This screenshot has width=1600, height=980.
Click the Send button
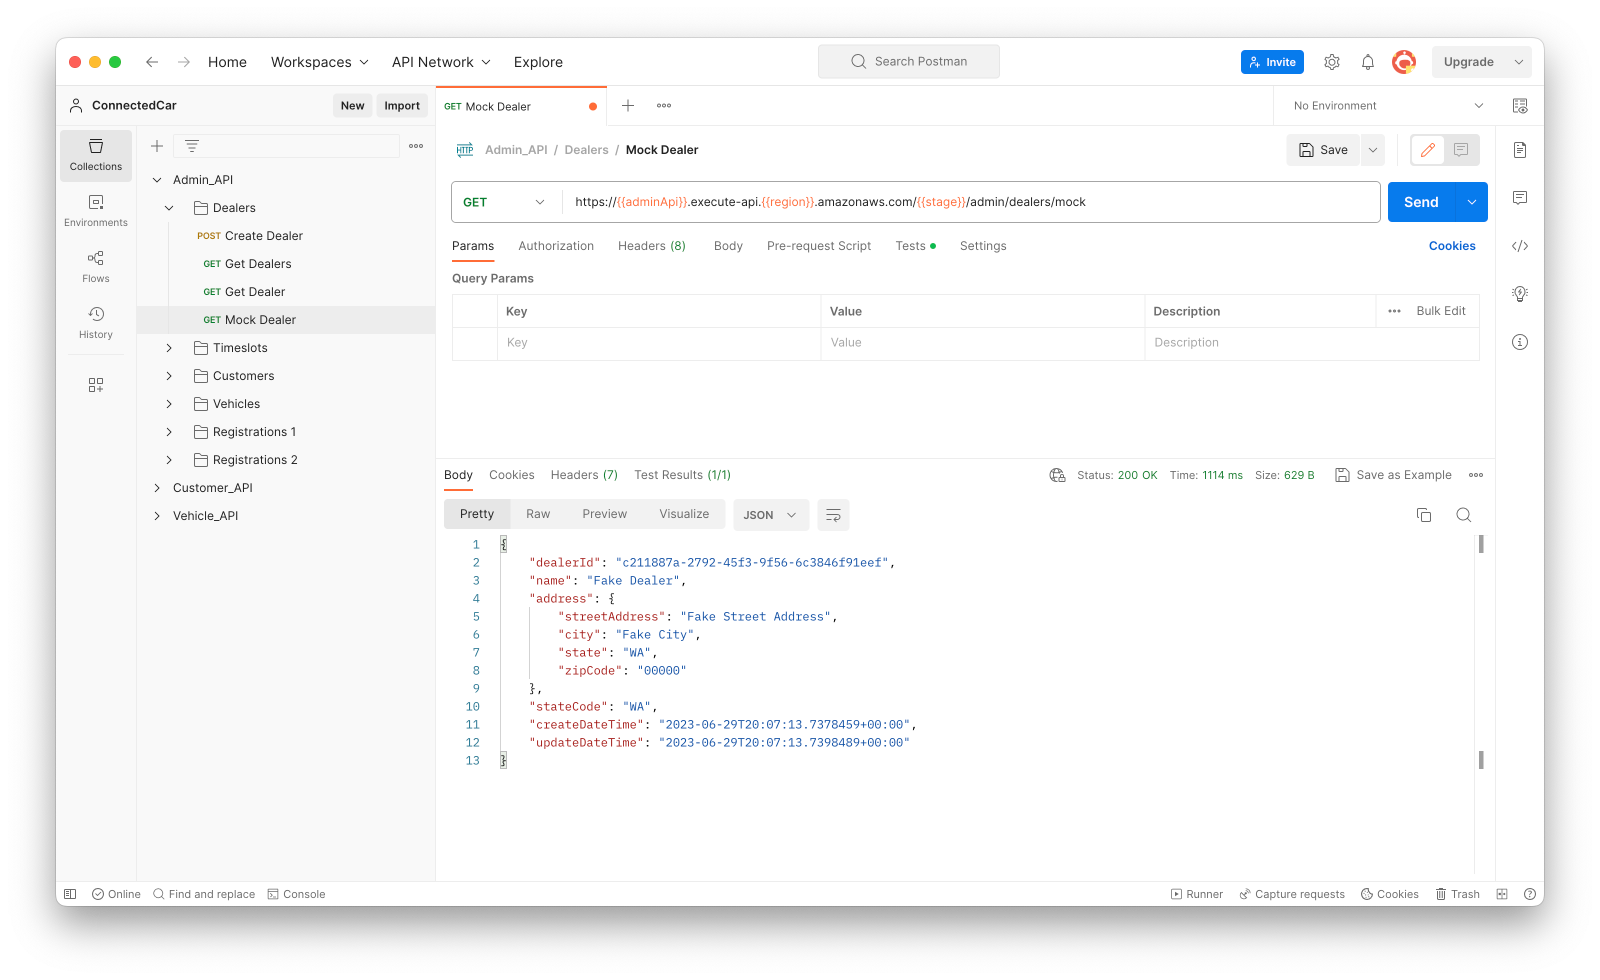coord(1421,202)
